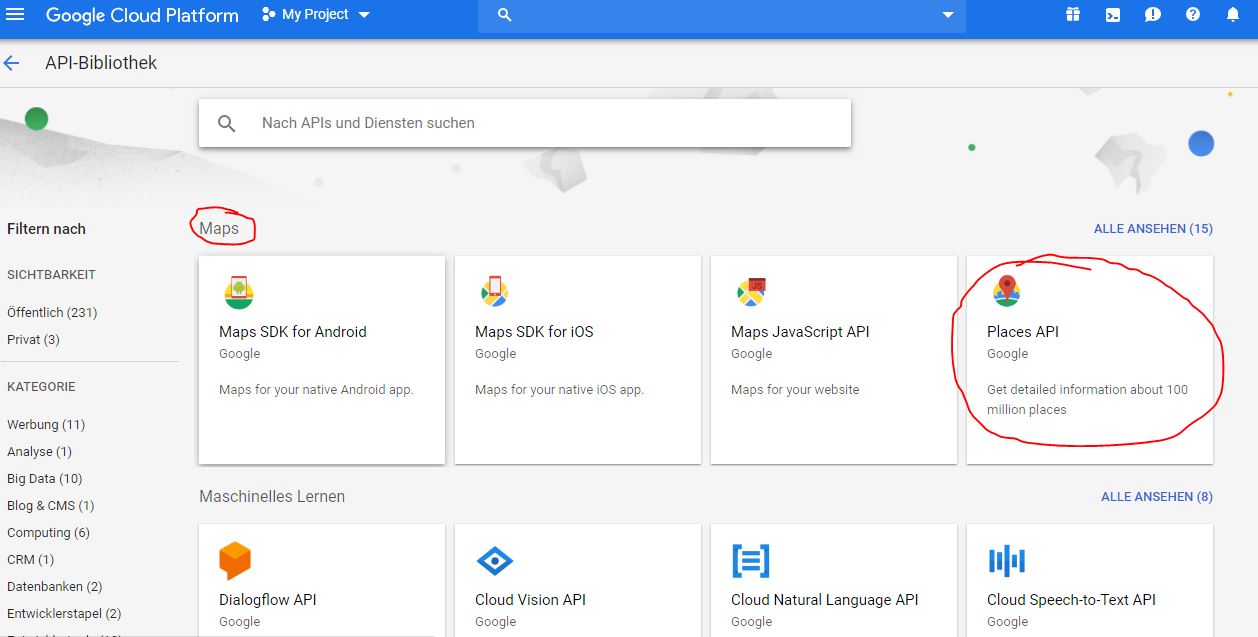
Task: Activate Cloud Shell terminal icon
Action: [x=1113, y=15]
